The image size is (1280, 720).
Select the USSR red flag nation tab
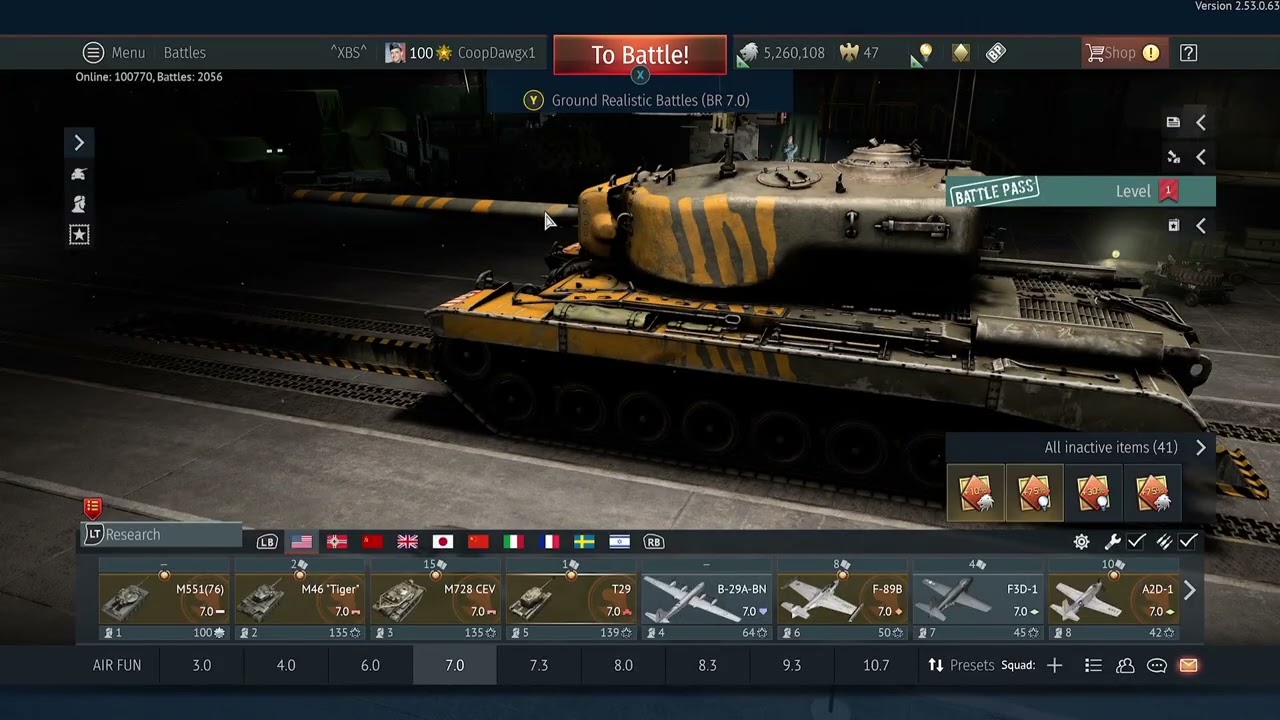click(372, 542)
